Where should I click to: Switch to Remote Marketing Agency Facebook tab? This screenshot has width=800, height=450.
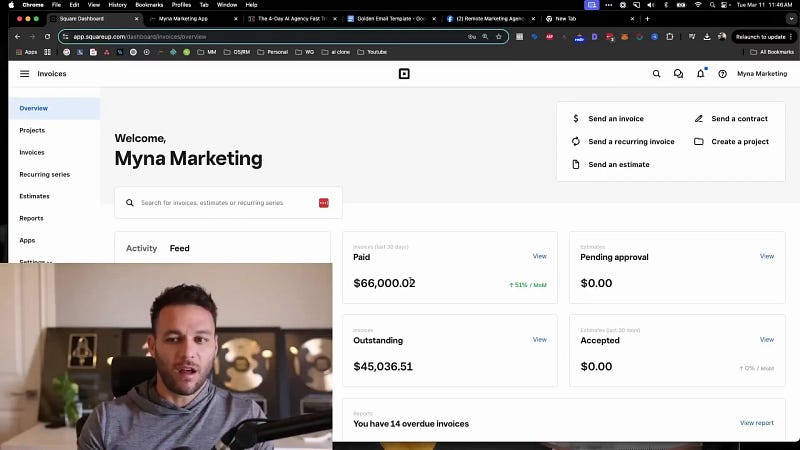coord(490,19)
